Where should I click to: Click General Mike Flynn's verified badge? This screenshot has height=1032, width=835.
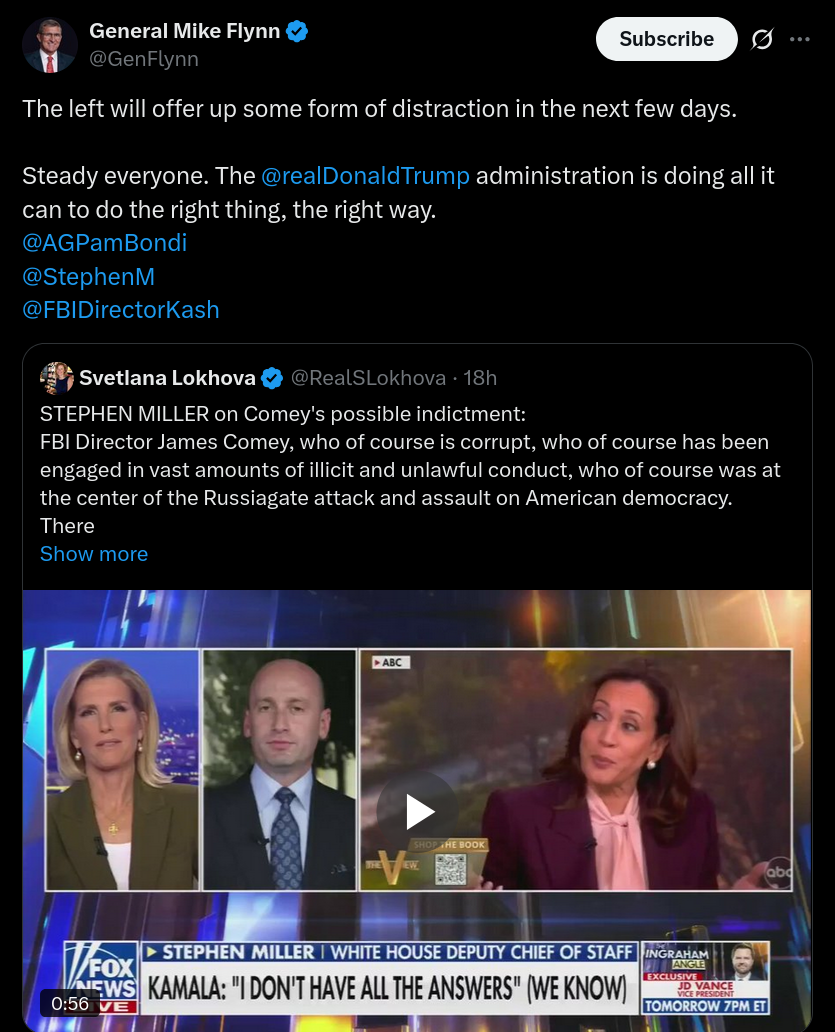(297, 31)
